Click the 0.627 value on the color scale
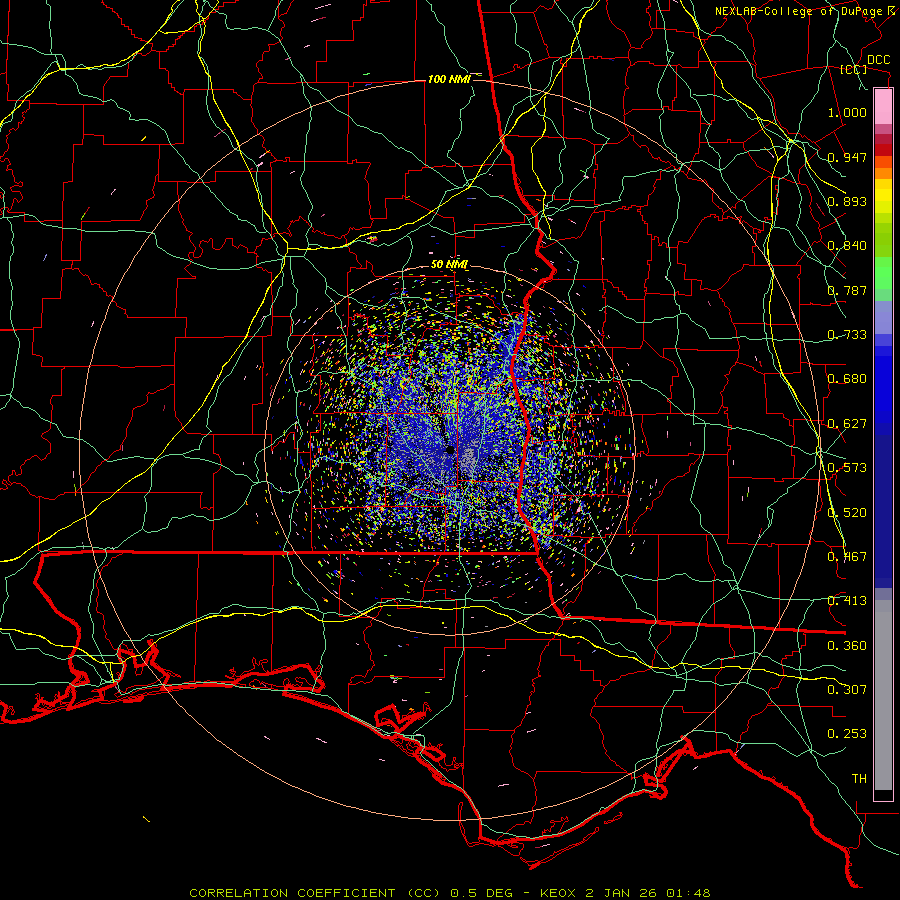The width and height of the screenshot is (900, 900). (x=847, y=424)
